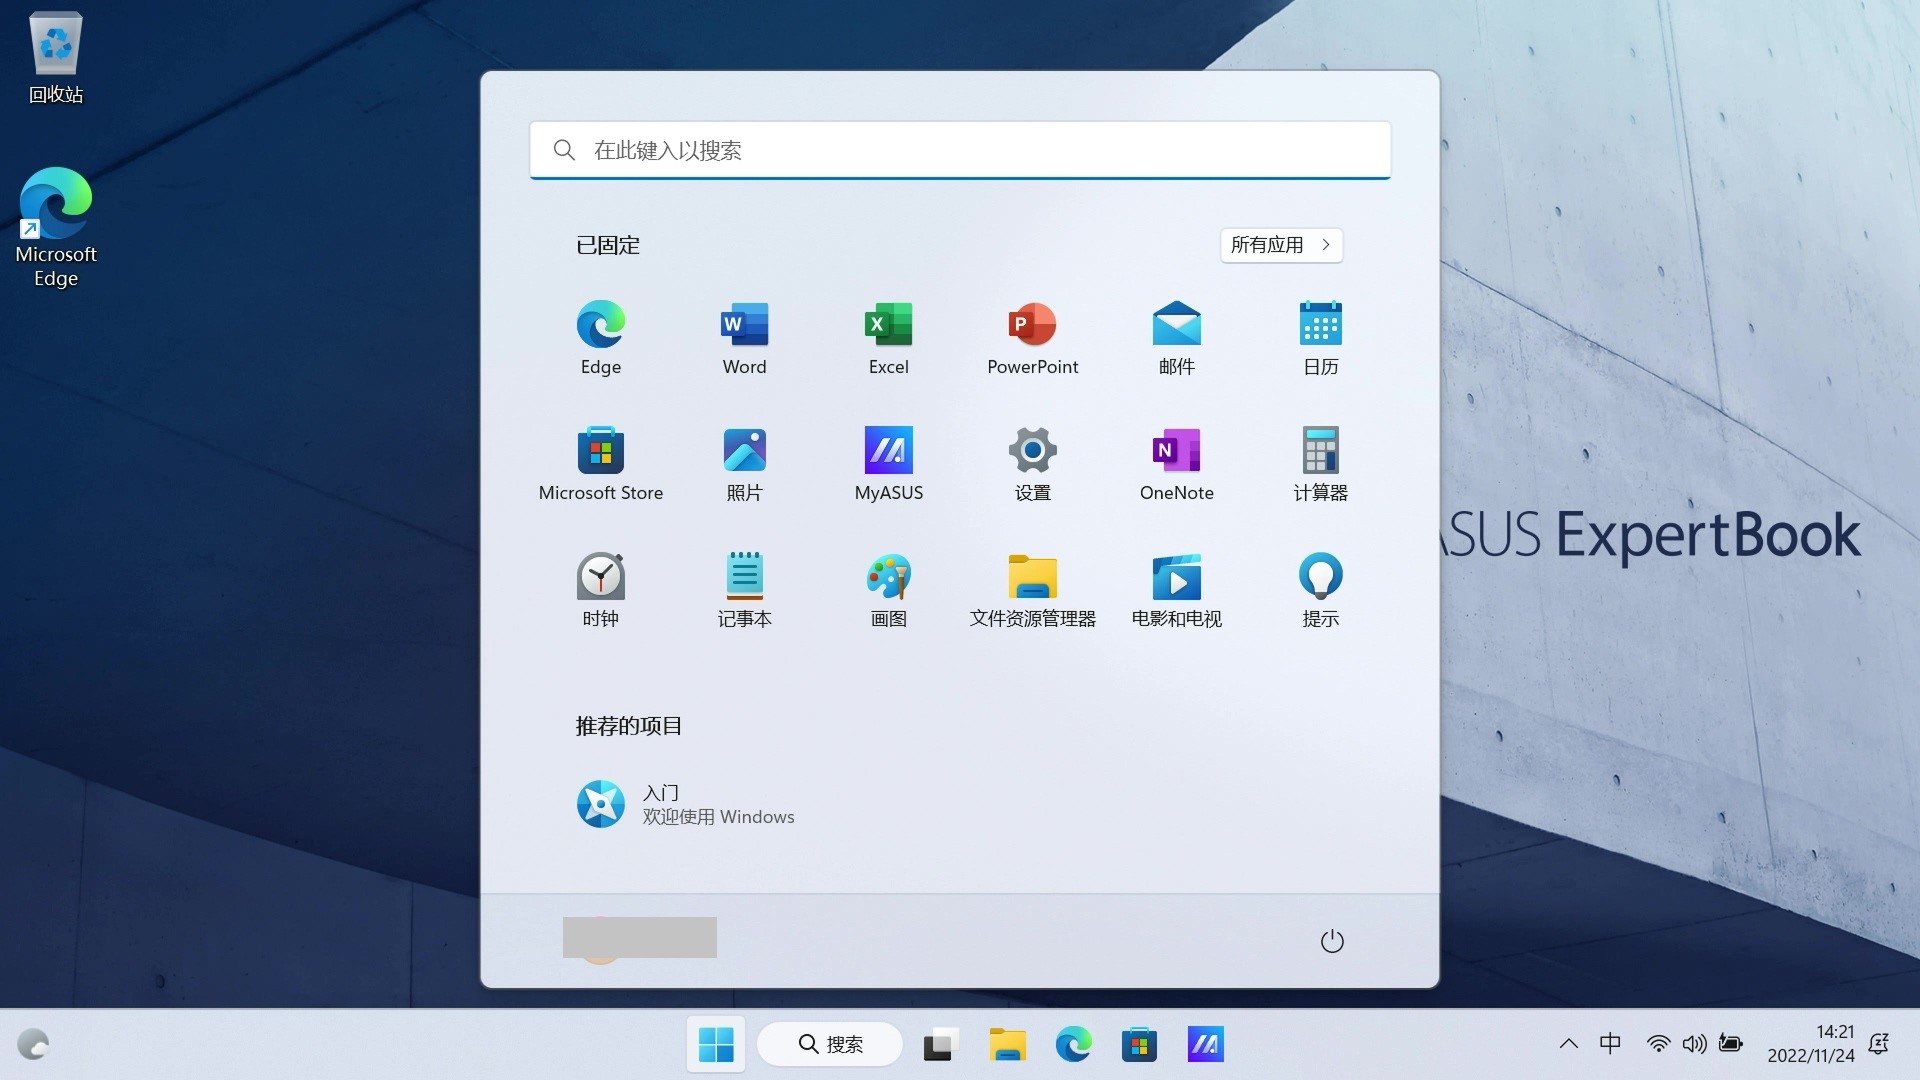Click the 在此键入以搜索 search field

click(x=960, y=150)
